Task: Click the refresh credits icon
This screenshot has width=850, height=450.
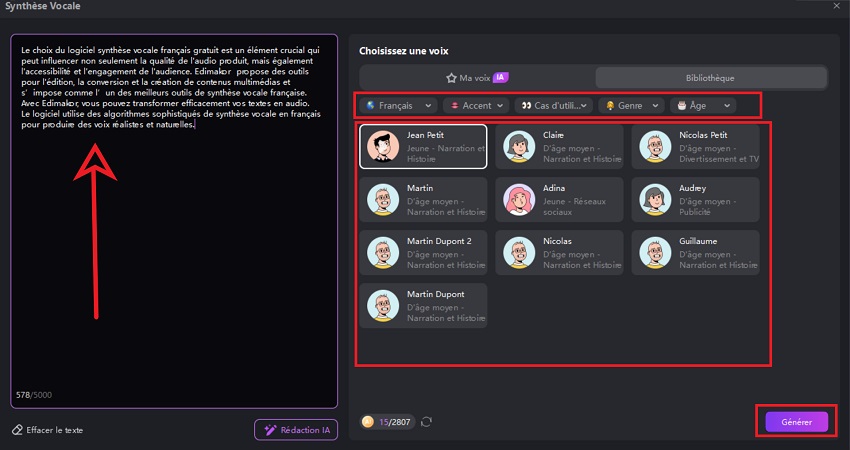Action: pyautogui.click(x=427, y=422)
